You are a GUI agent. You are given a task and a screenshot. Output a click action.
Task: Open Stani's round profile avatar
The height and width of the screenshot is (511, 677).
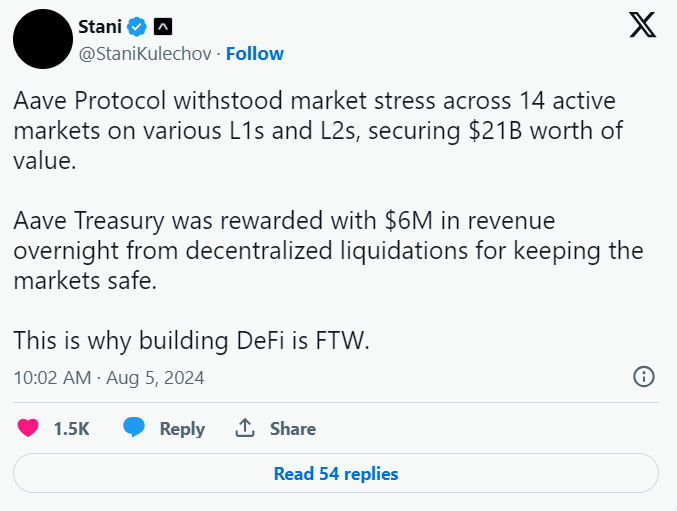pos(43,39)
